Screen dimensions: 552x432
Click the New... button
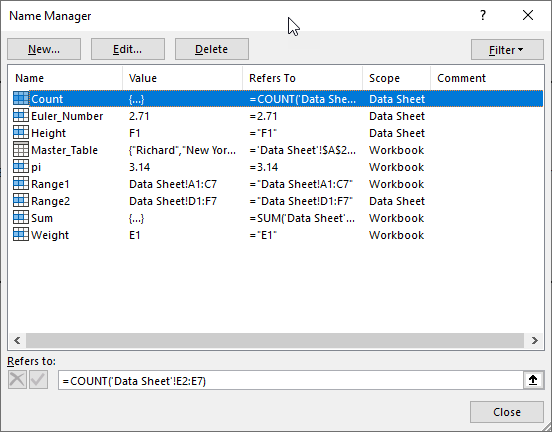(44, 49)
